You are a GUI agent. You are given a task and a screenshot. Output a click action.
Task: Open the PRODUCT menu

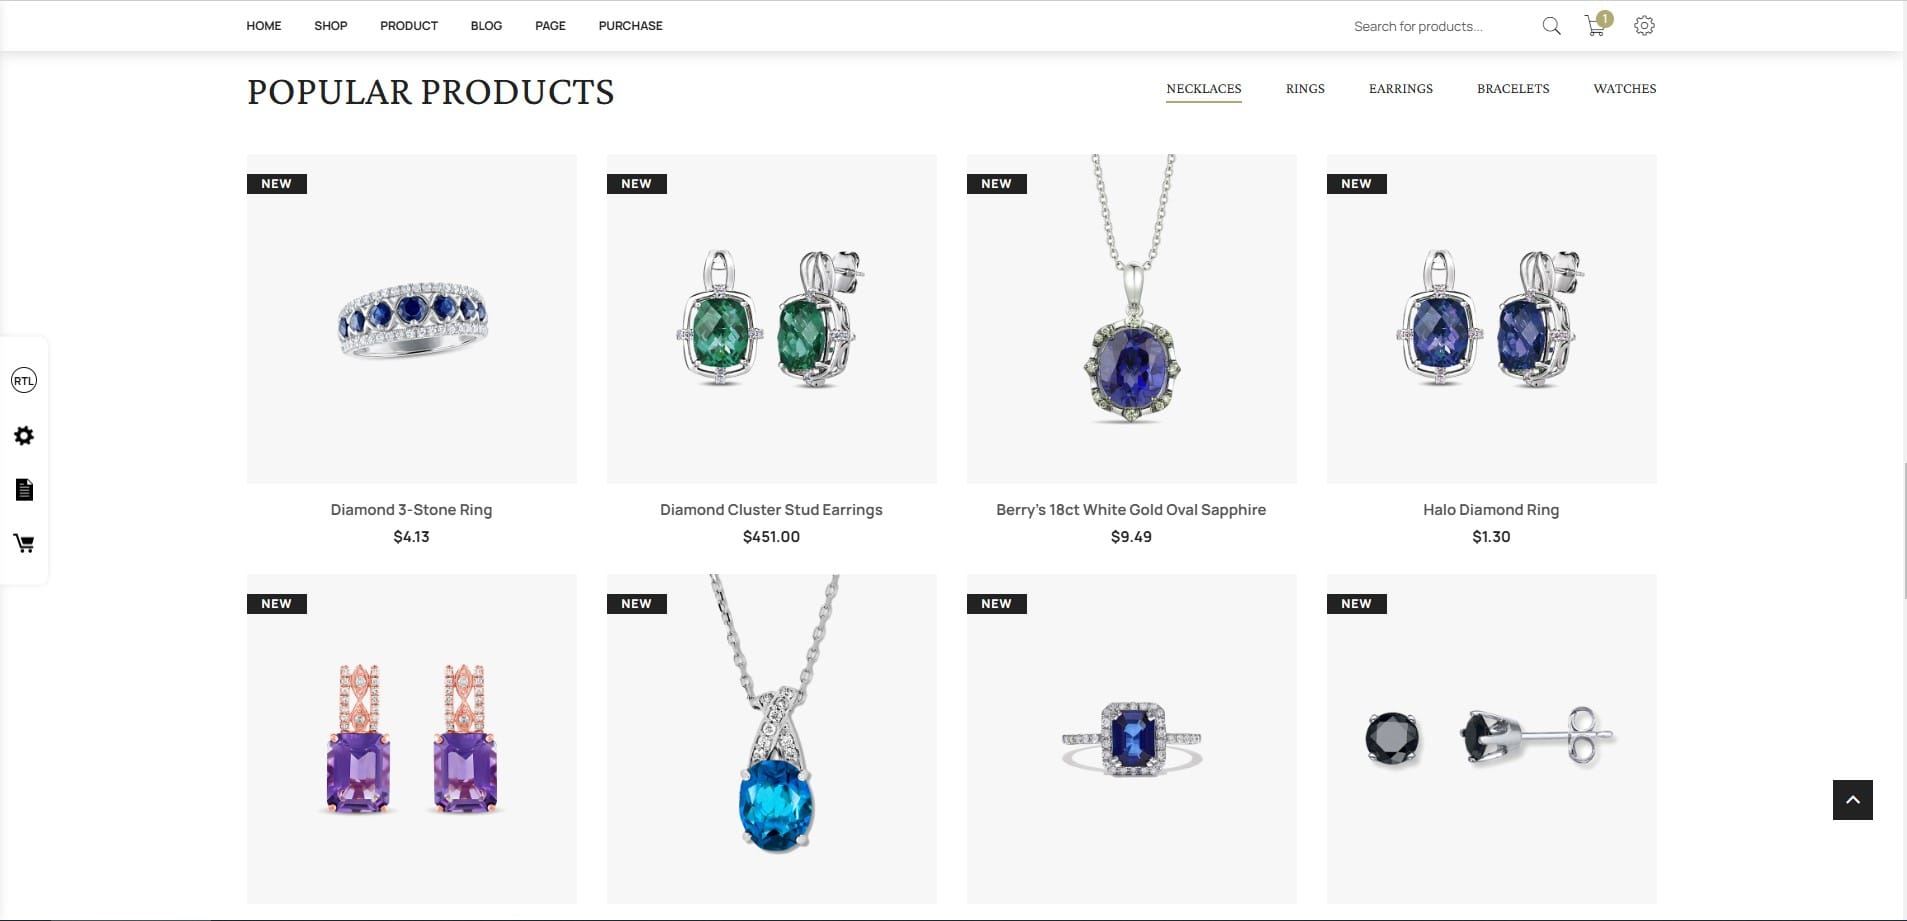tap(409, 26)
